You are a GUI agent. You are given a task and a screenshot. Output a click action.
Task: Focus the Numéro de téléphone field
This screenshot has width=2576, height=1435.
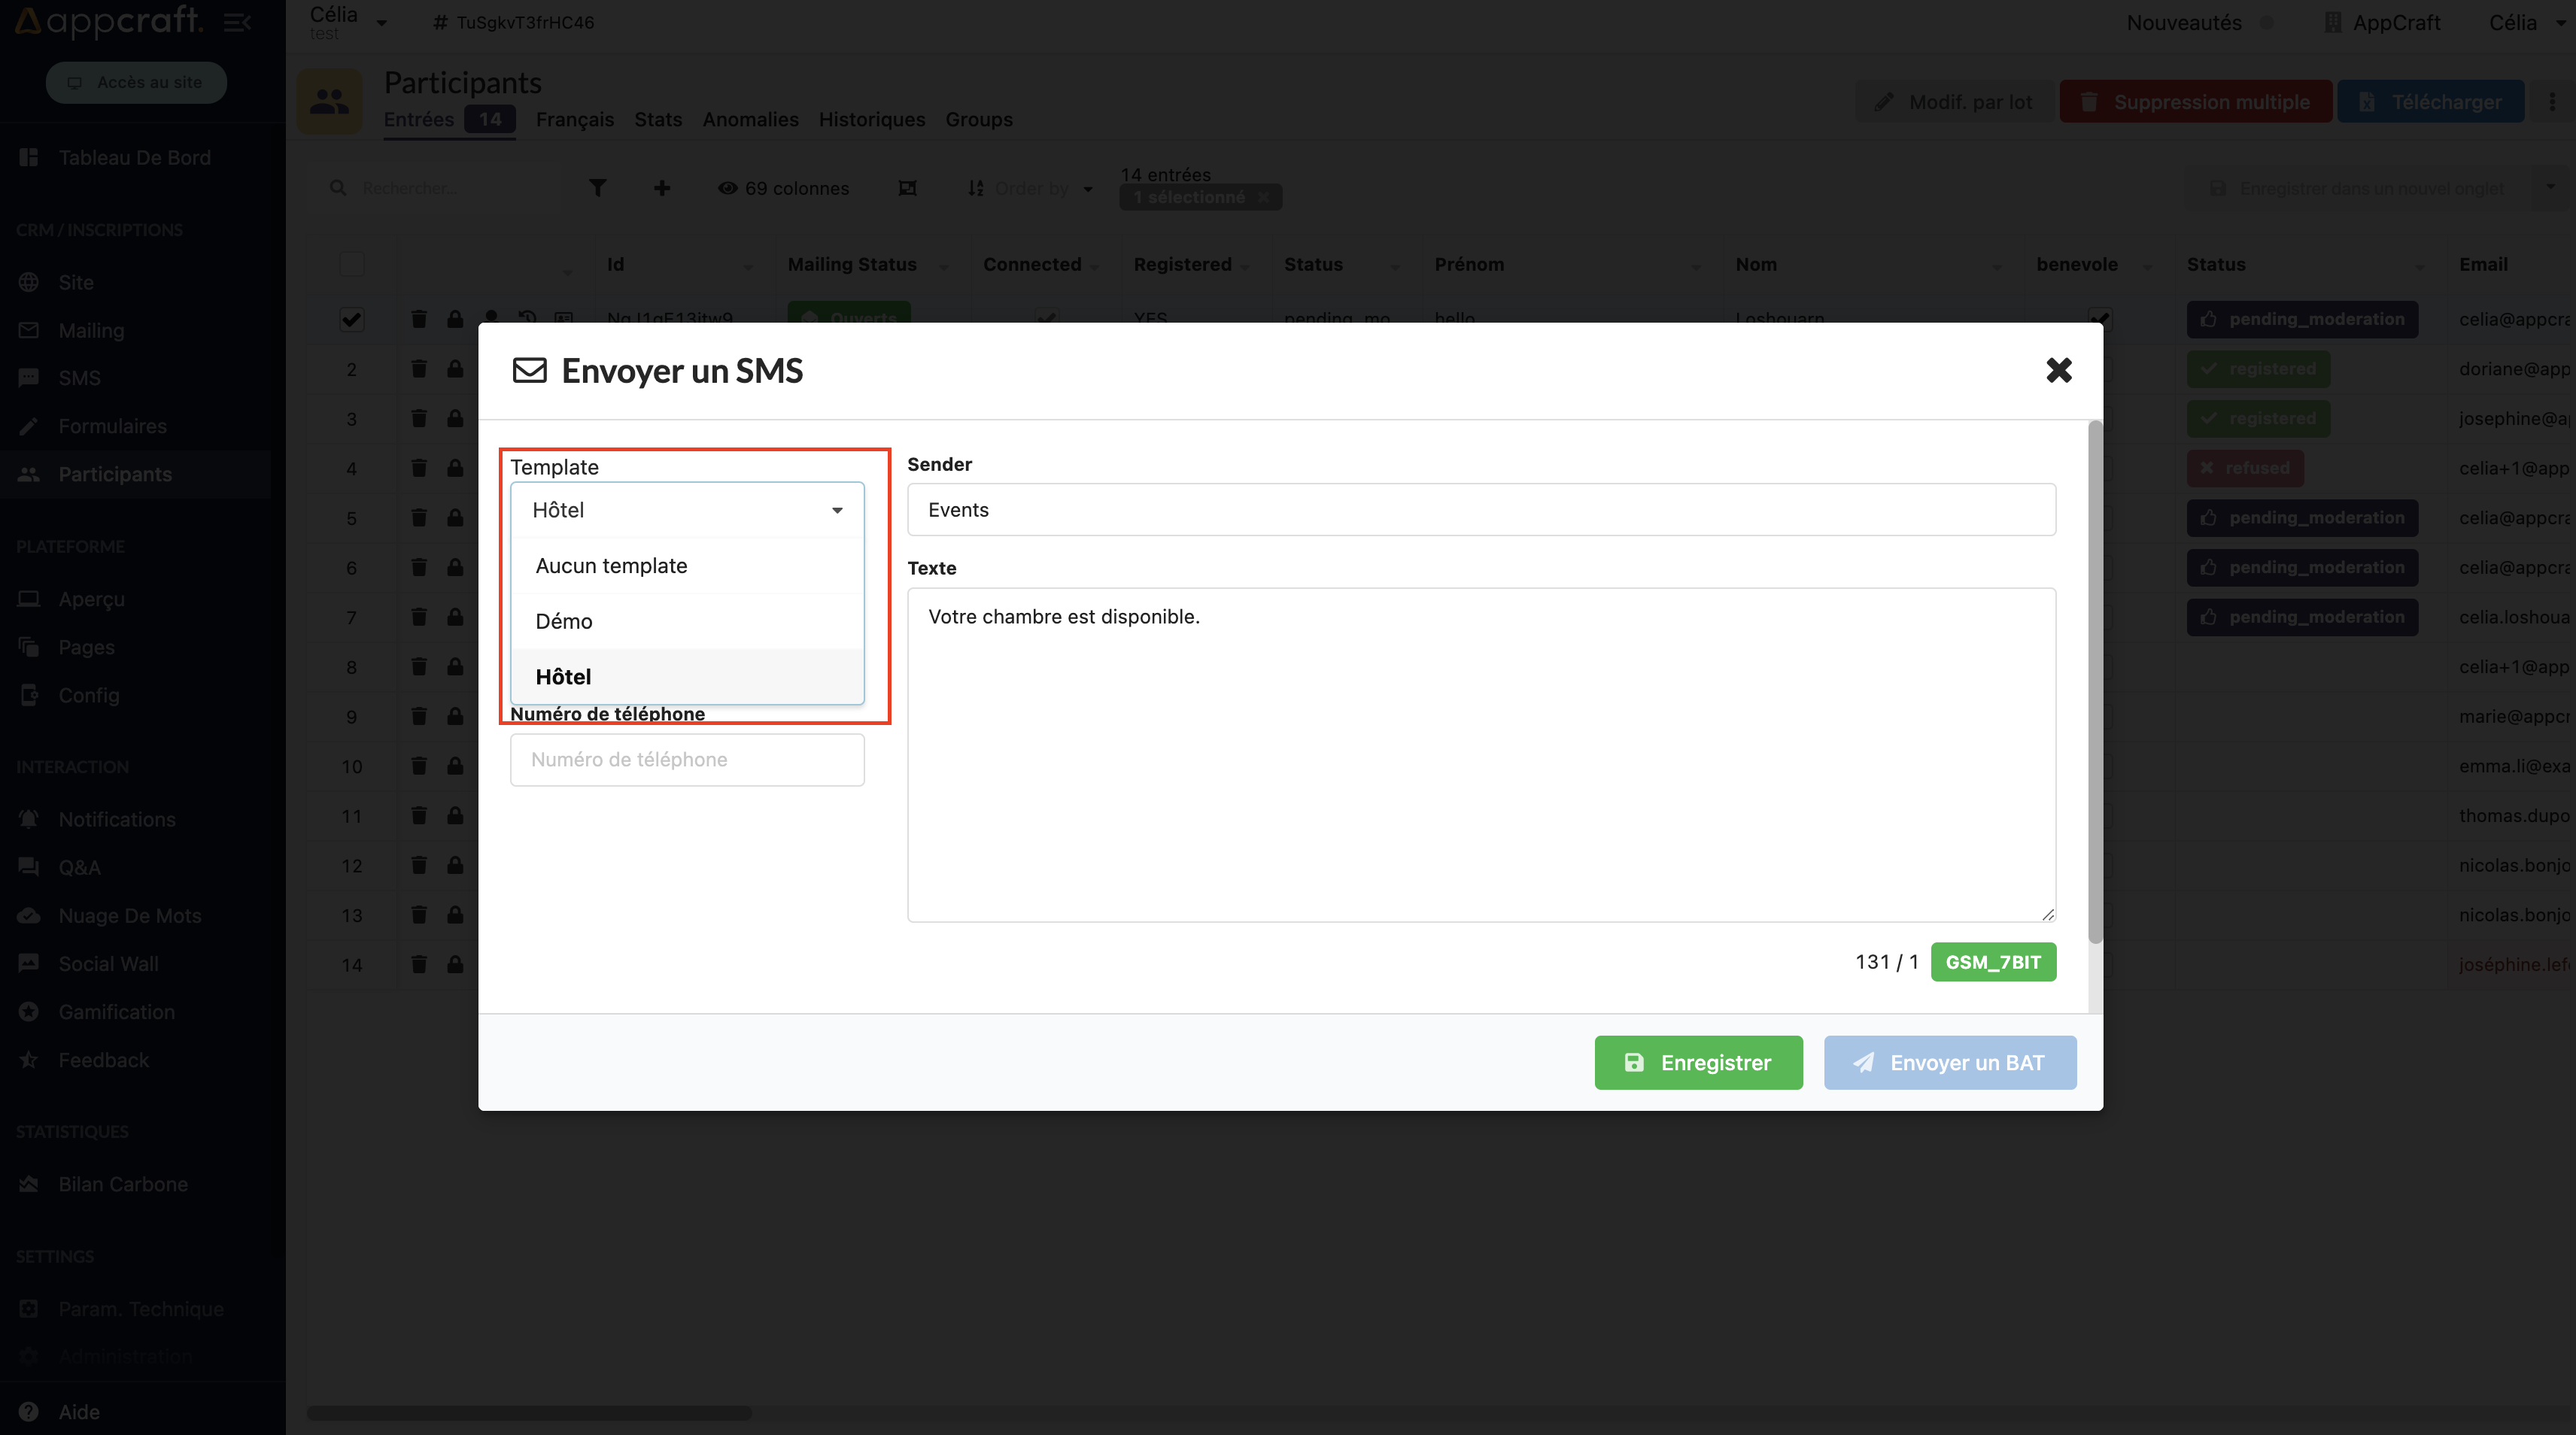tap(687, 759)
